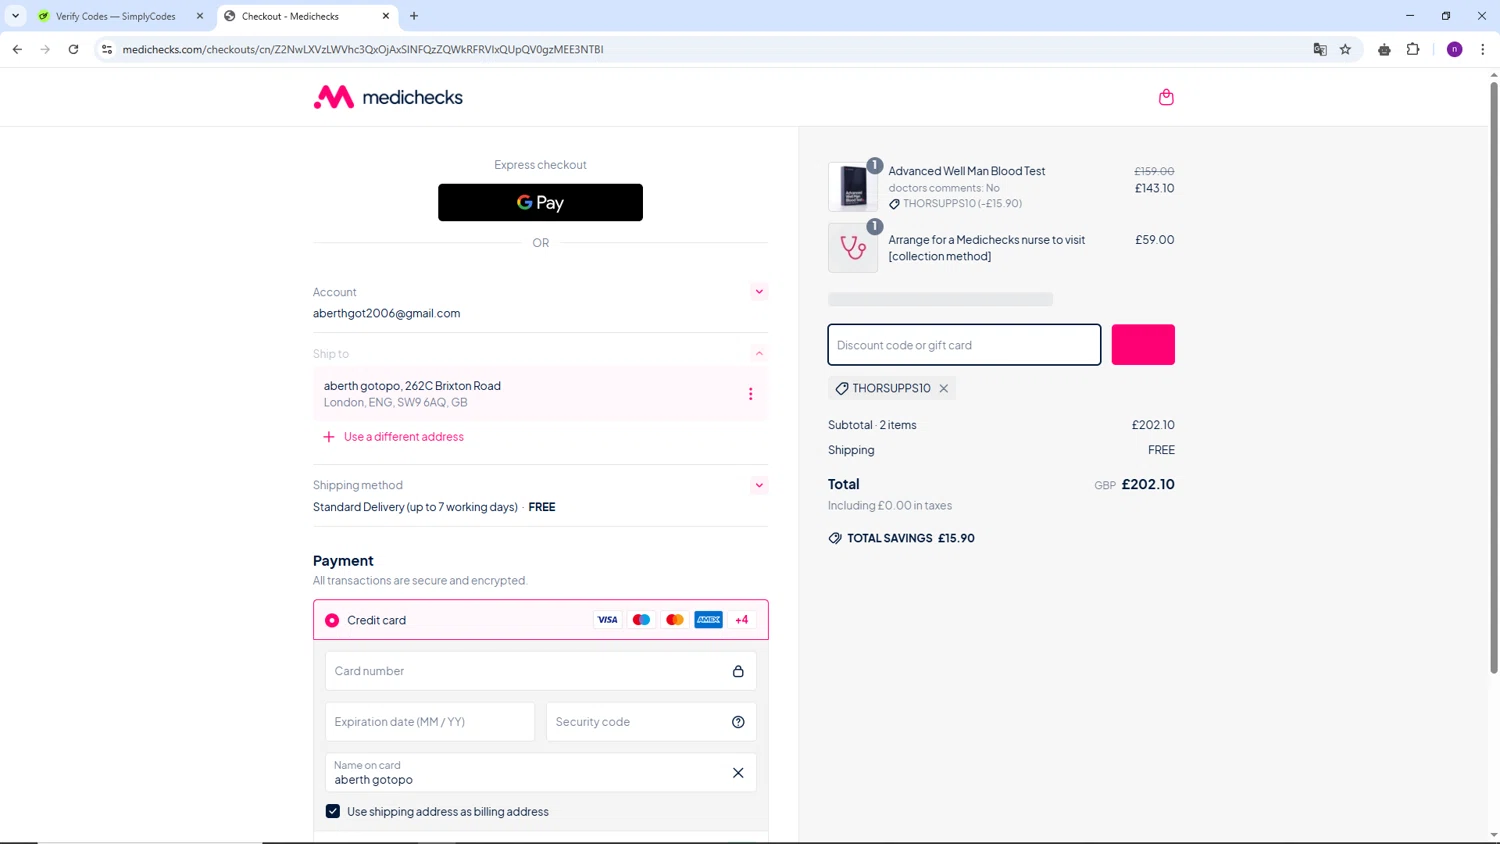This screenshot has height=844, width=1500.
Task: Click the card number lock icon
Action: click(x=738, y=671)
